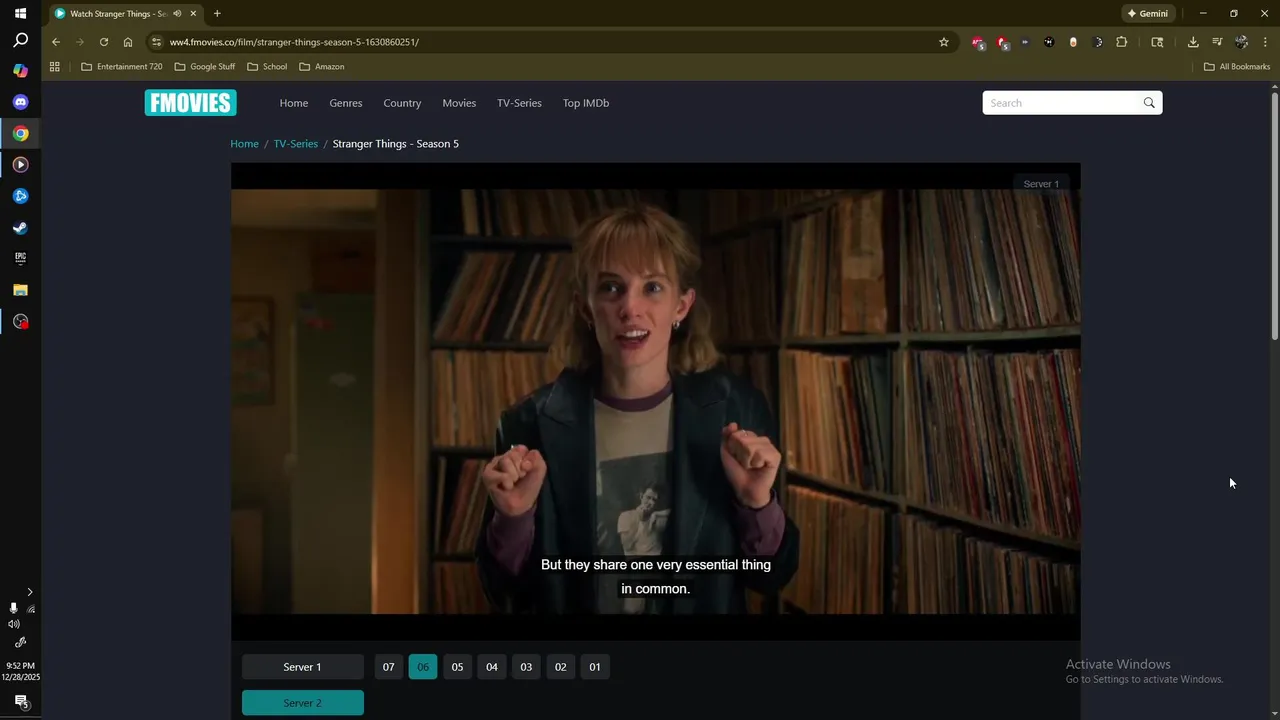
Task: Open the Chrome apps grid in bookmarks bar
Action: [55, 67]
